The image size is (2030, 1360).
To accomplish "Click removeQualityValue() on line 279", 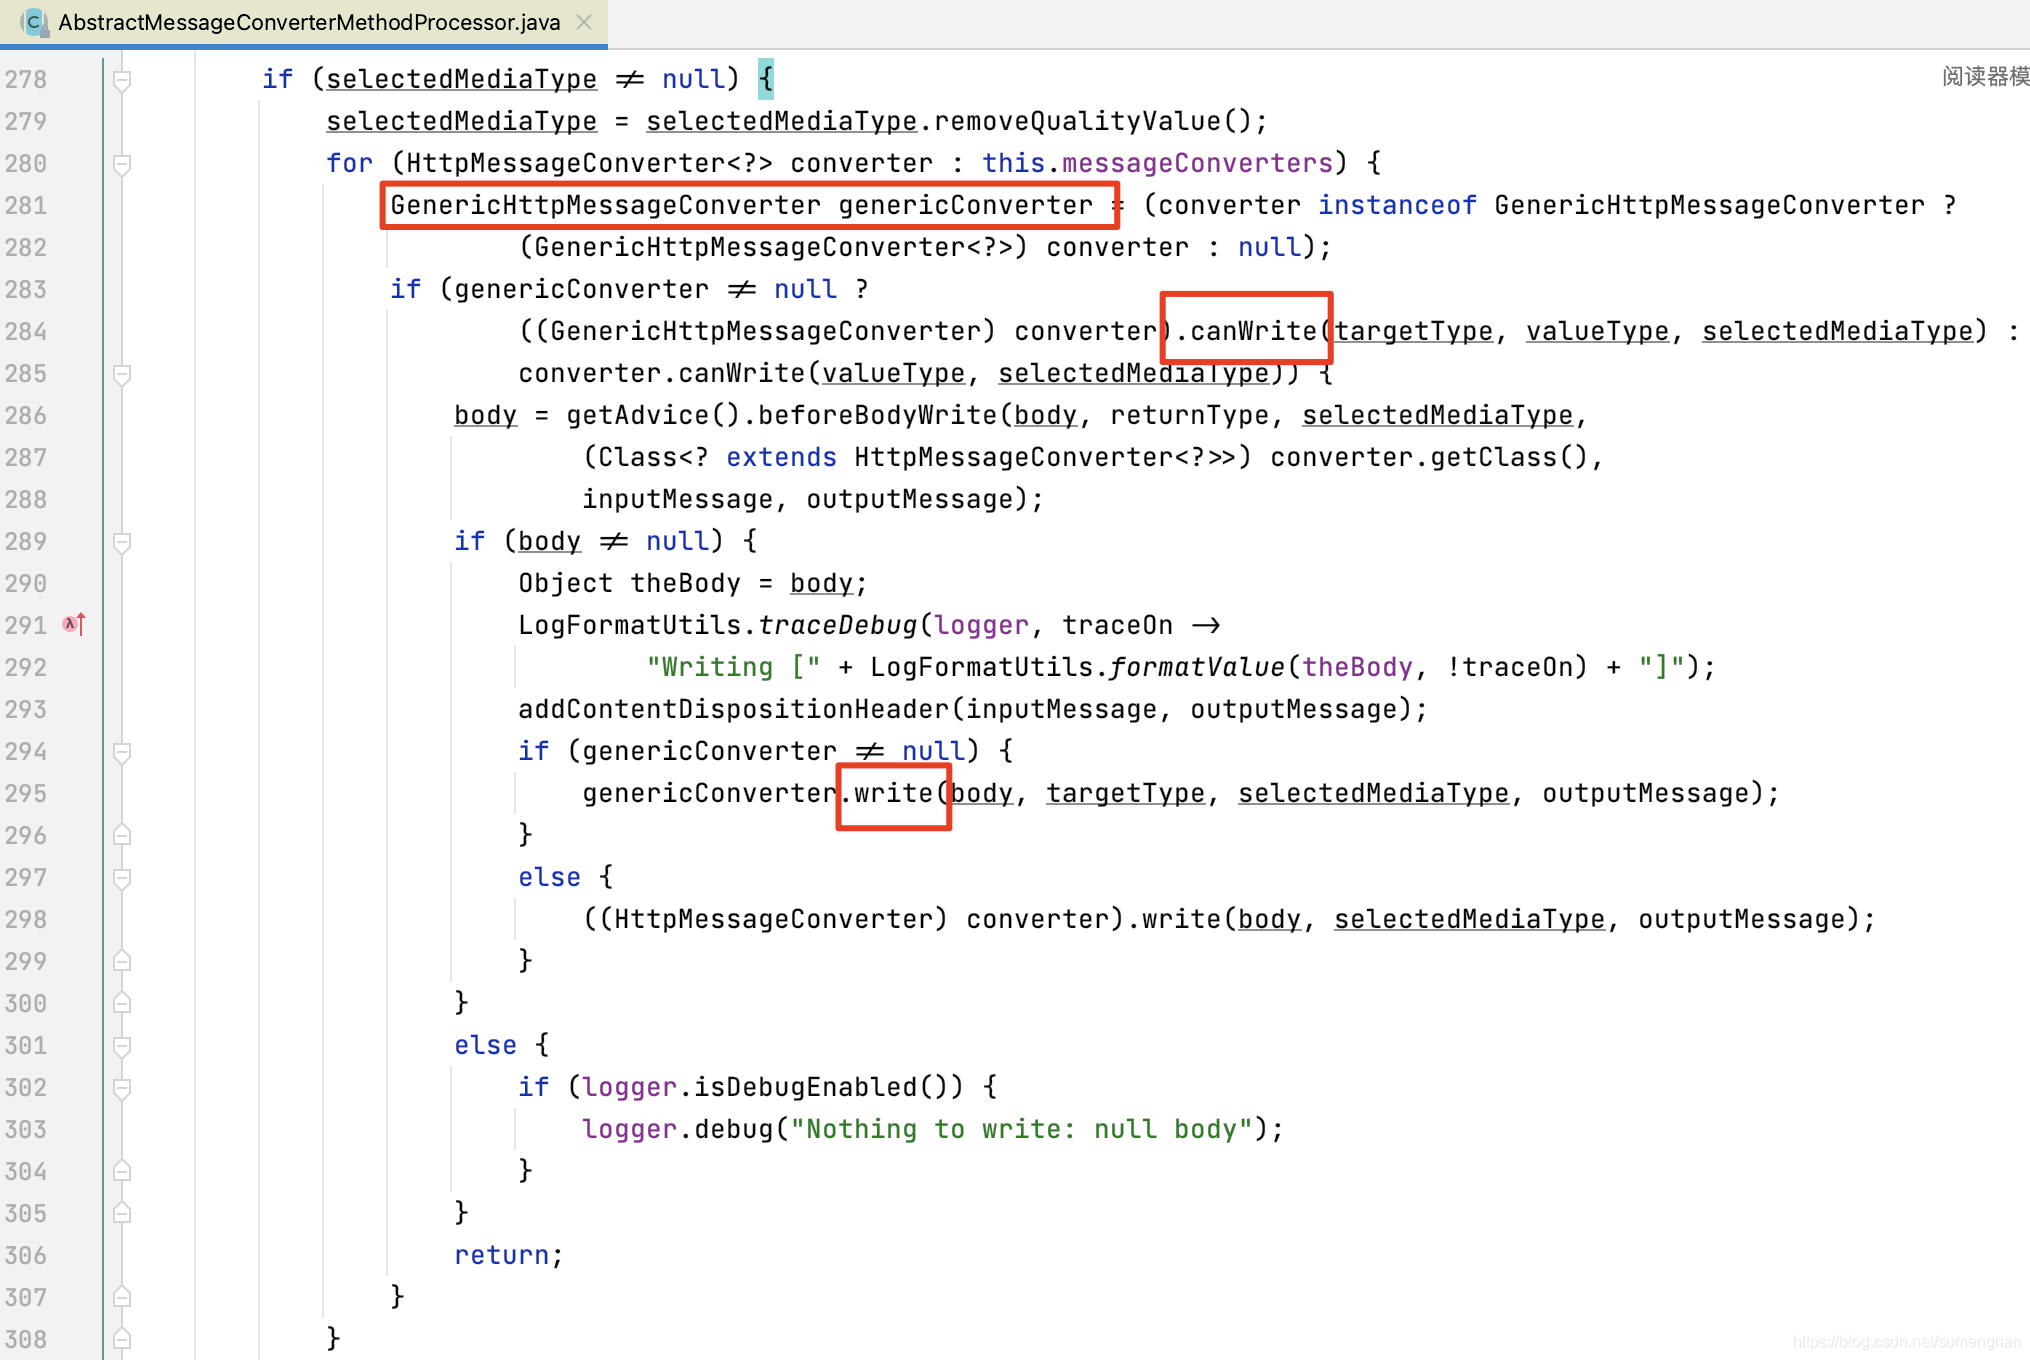I will click(1093, 121).
